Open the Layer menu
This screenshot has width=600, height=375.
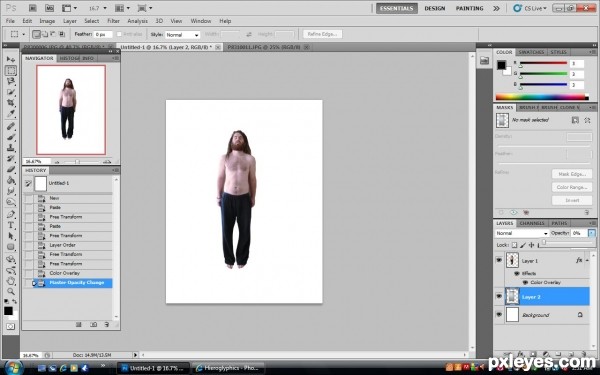pyautogui.click(x=70, y=21)
